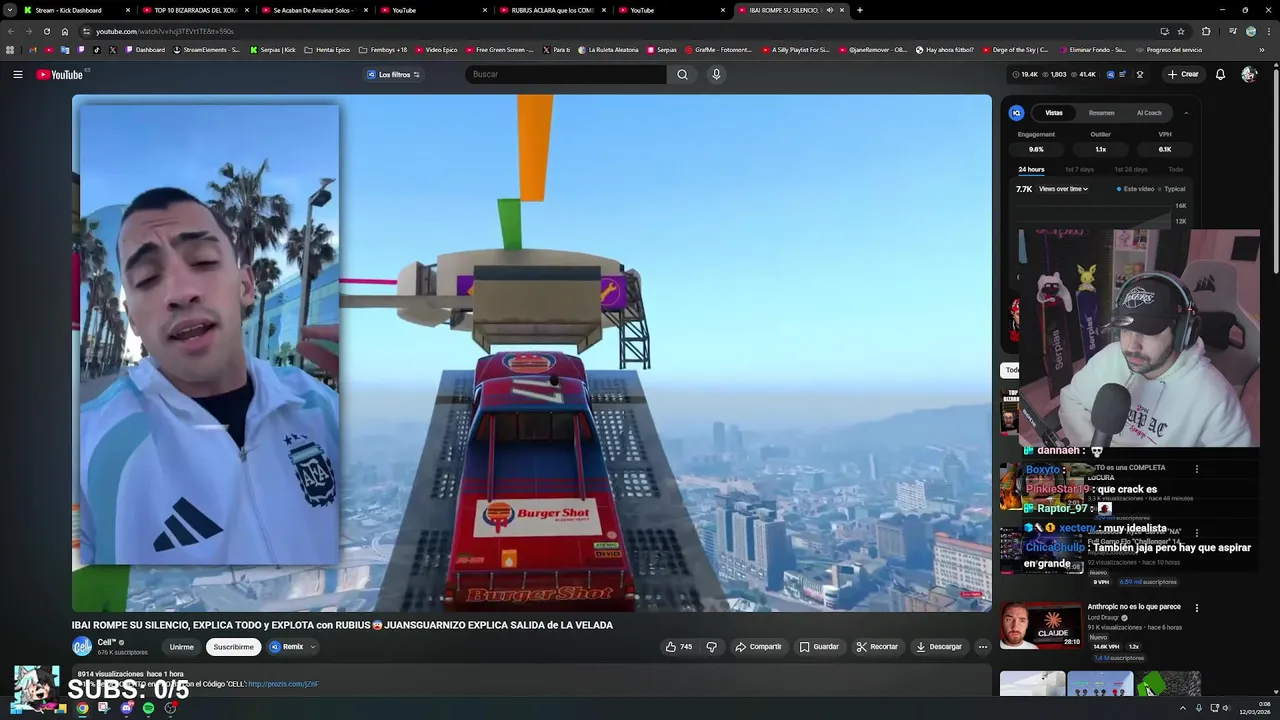Go to the YouTube home logo
Screen dimensions: 1280x720
(x=60, y=75)
